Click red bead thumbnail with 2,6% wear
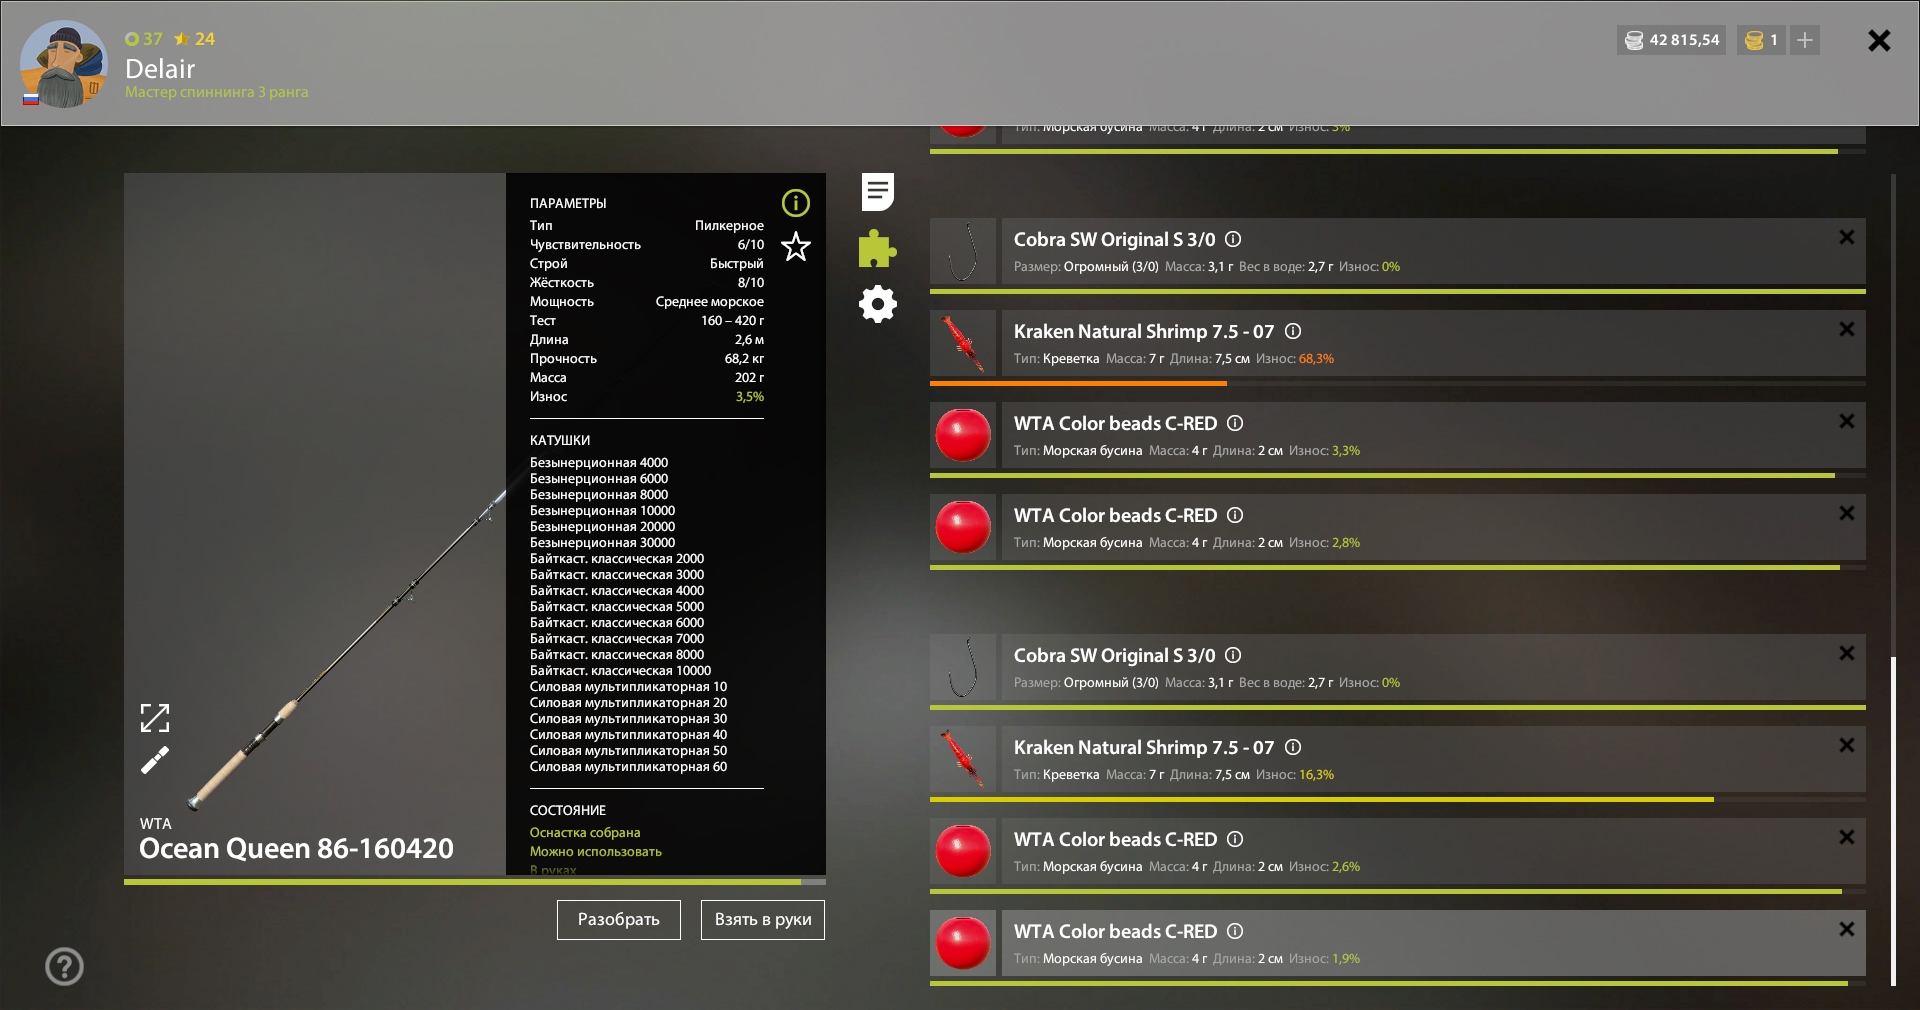Viewport: 1920px width, 1010px height. (x=963, y=851)
